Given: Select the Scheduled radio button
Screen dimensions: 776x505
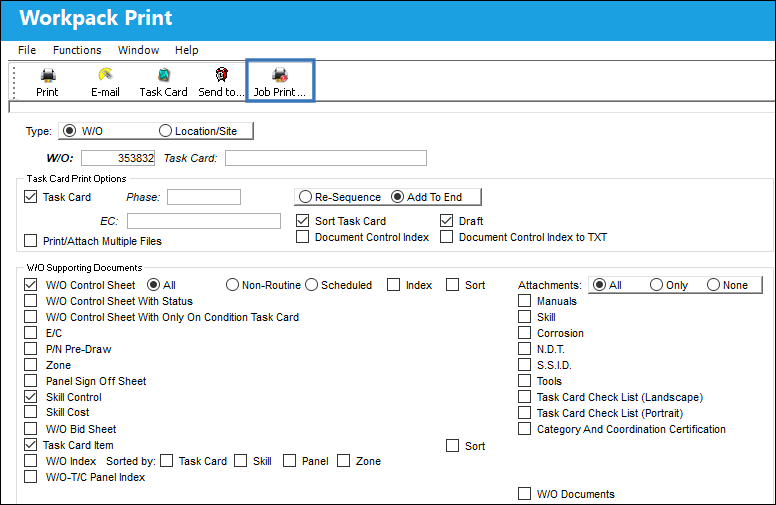Looking at the screenshot, I should 311,285.
